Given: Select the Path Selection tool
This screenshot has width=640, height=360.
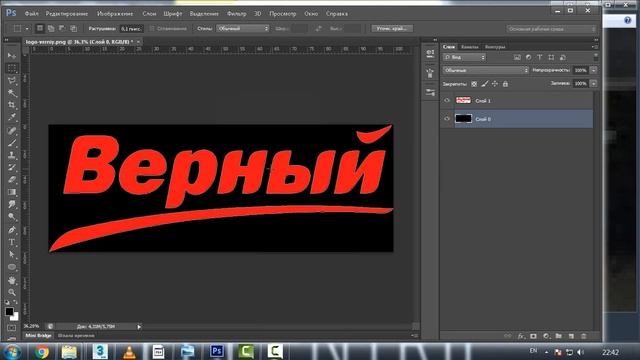Looking at the screenshot, I should [12, 255].
